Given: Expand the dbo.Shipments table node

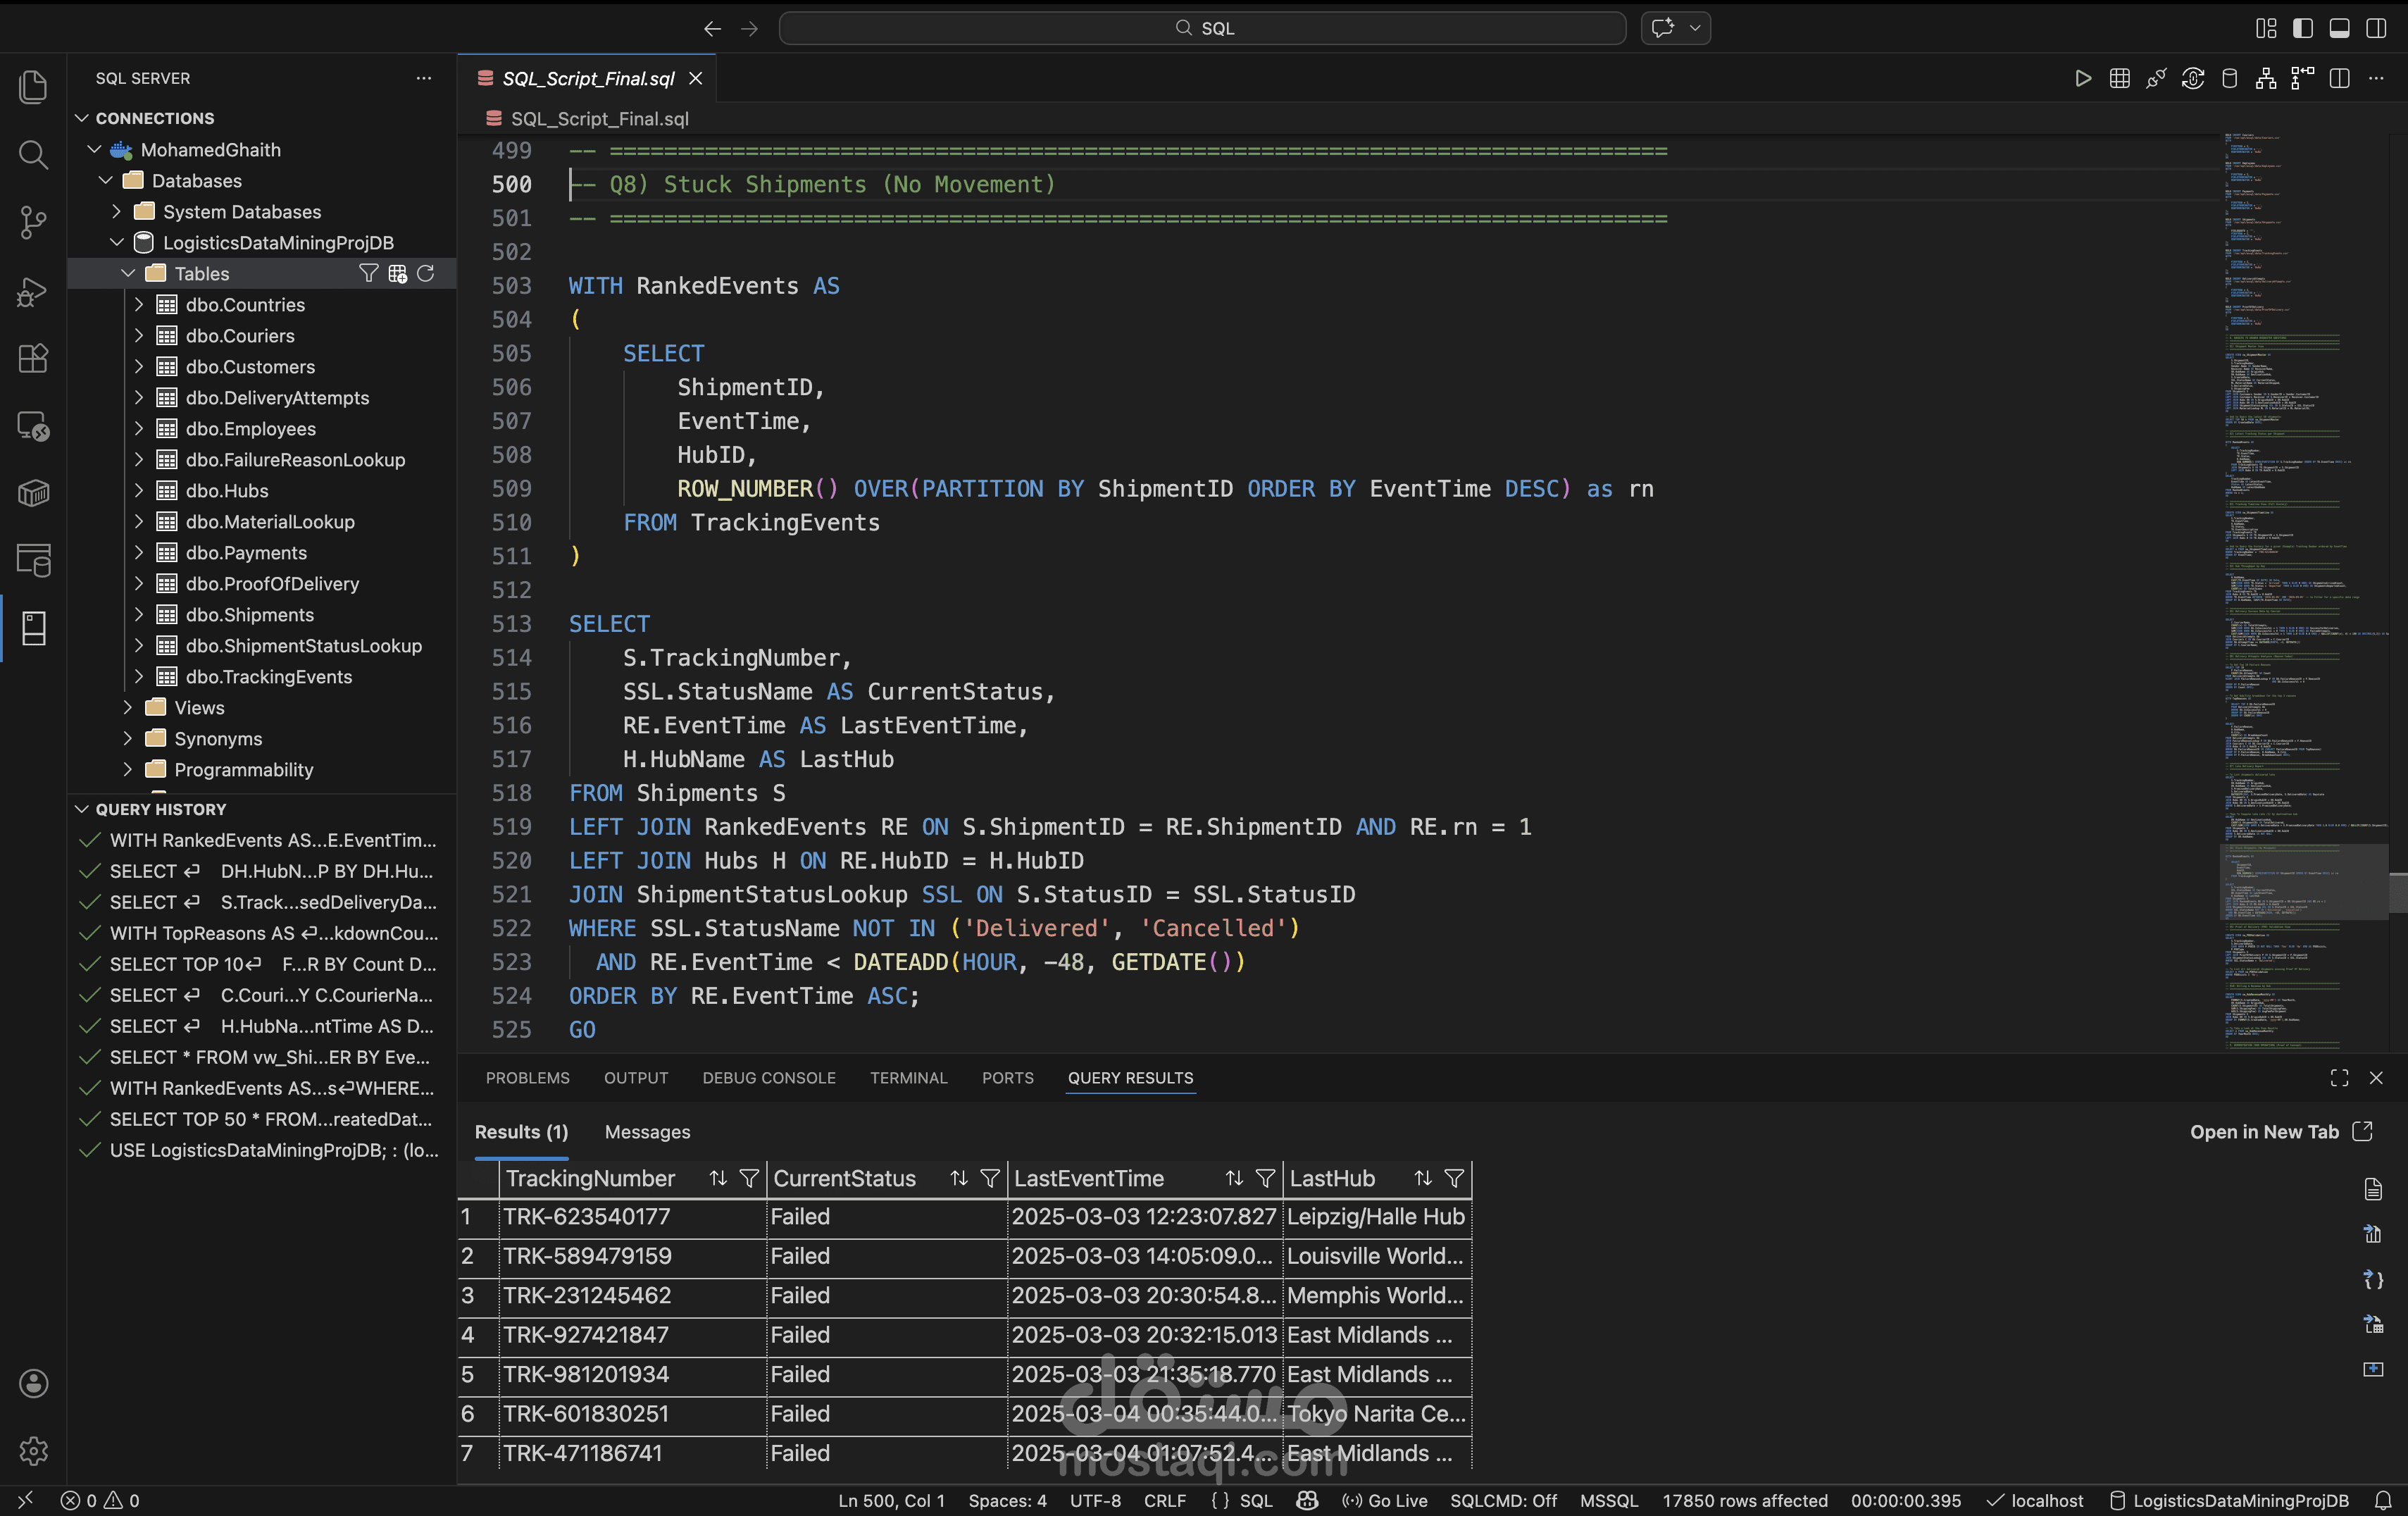Looking at the screenshot, I should 139,615.
